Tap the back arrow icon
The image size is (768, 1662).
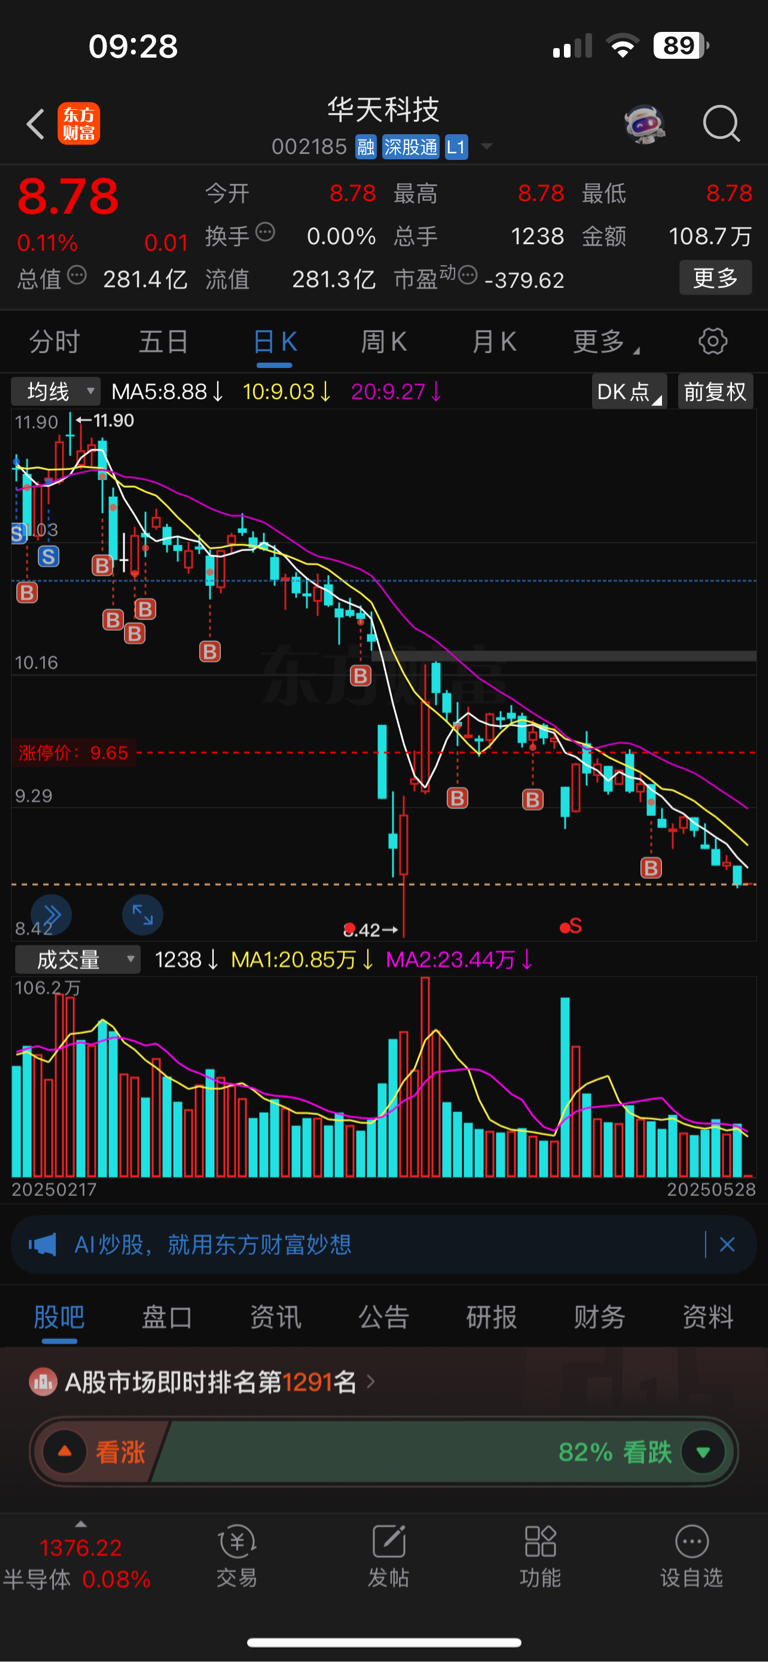[x=36, y=124]
